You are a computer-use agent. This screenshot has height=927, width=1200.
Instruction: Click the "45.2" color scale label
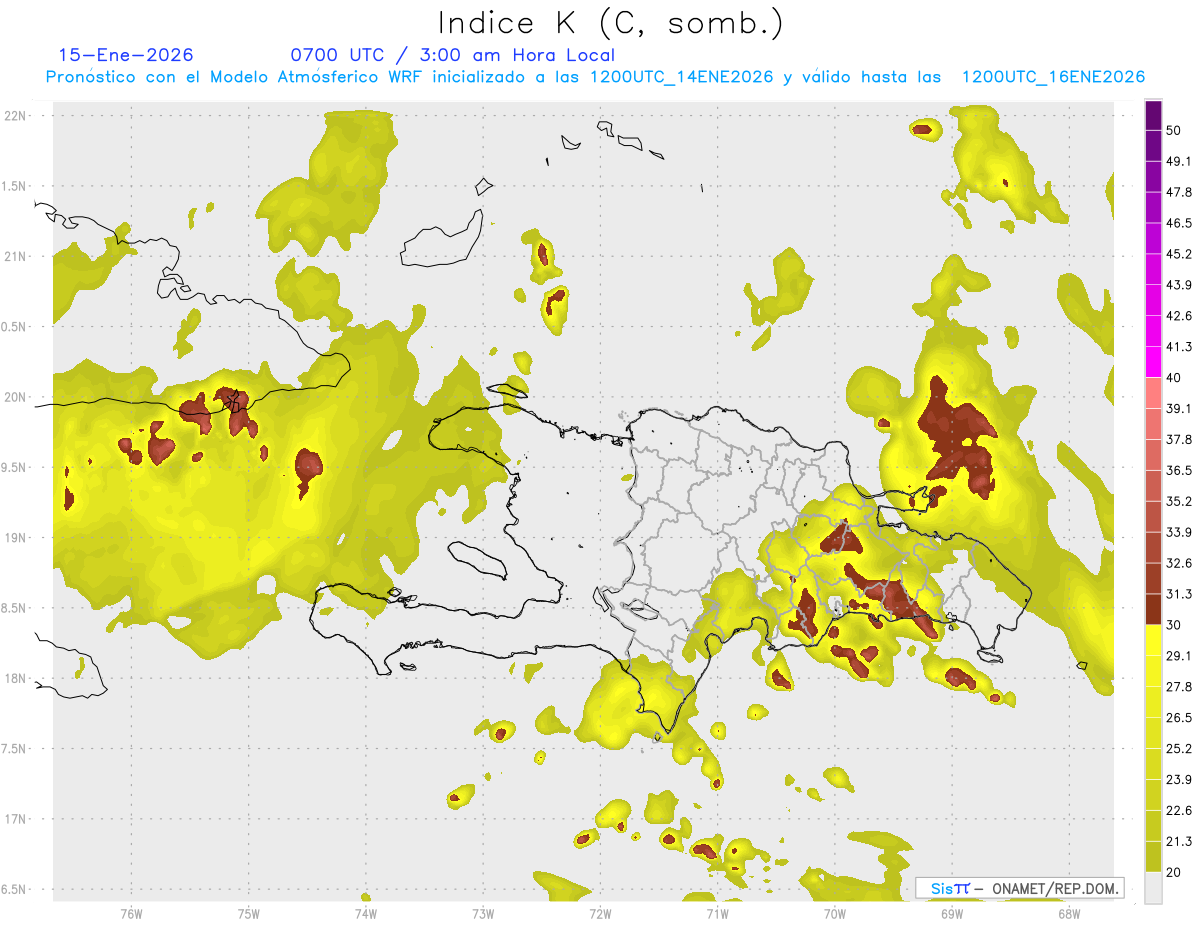[1179, 254]
